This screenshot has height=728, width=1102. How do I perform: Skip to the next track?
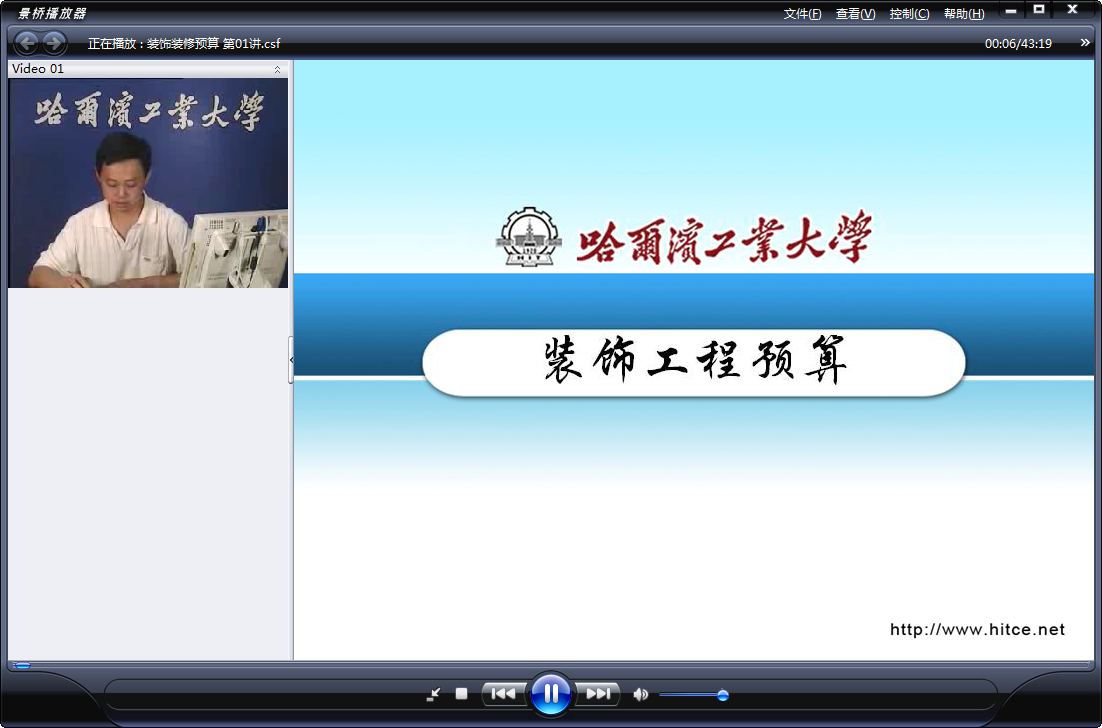coord(597,694)
